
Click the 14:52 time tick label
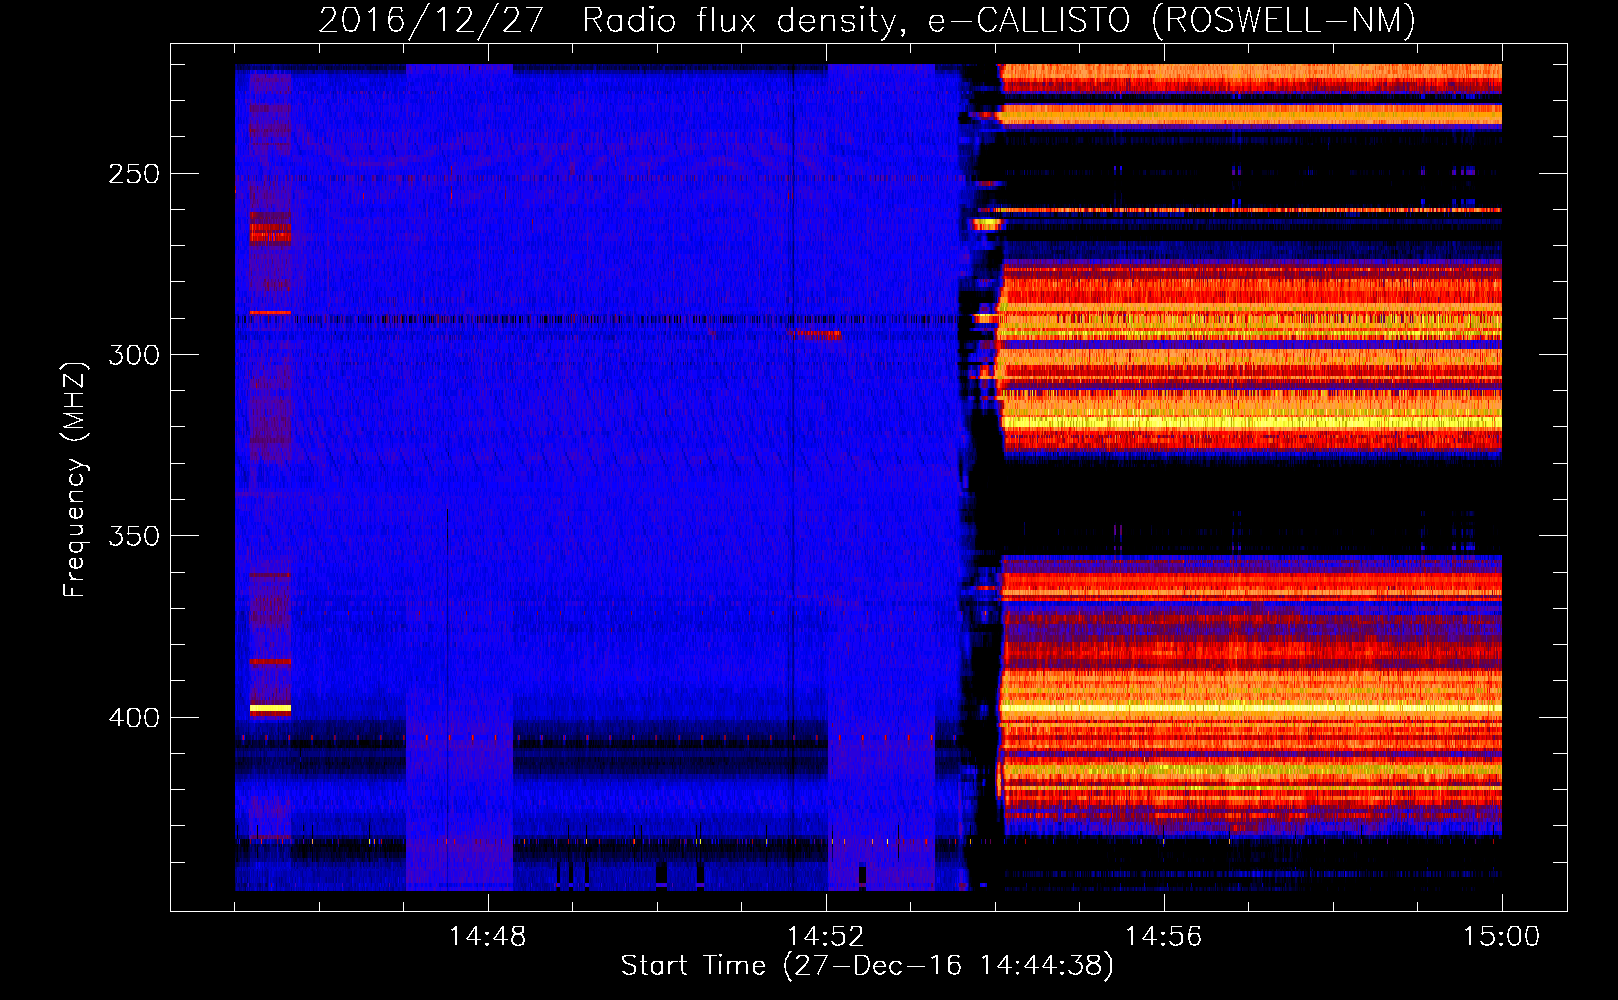[x=825, y=936]
